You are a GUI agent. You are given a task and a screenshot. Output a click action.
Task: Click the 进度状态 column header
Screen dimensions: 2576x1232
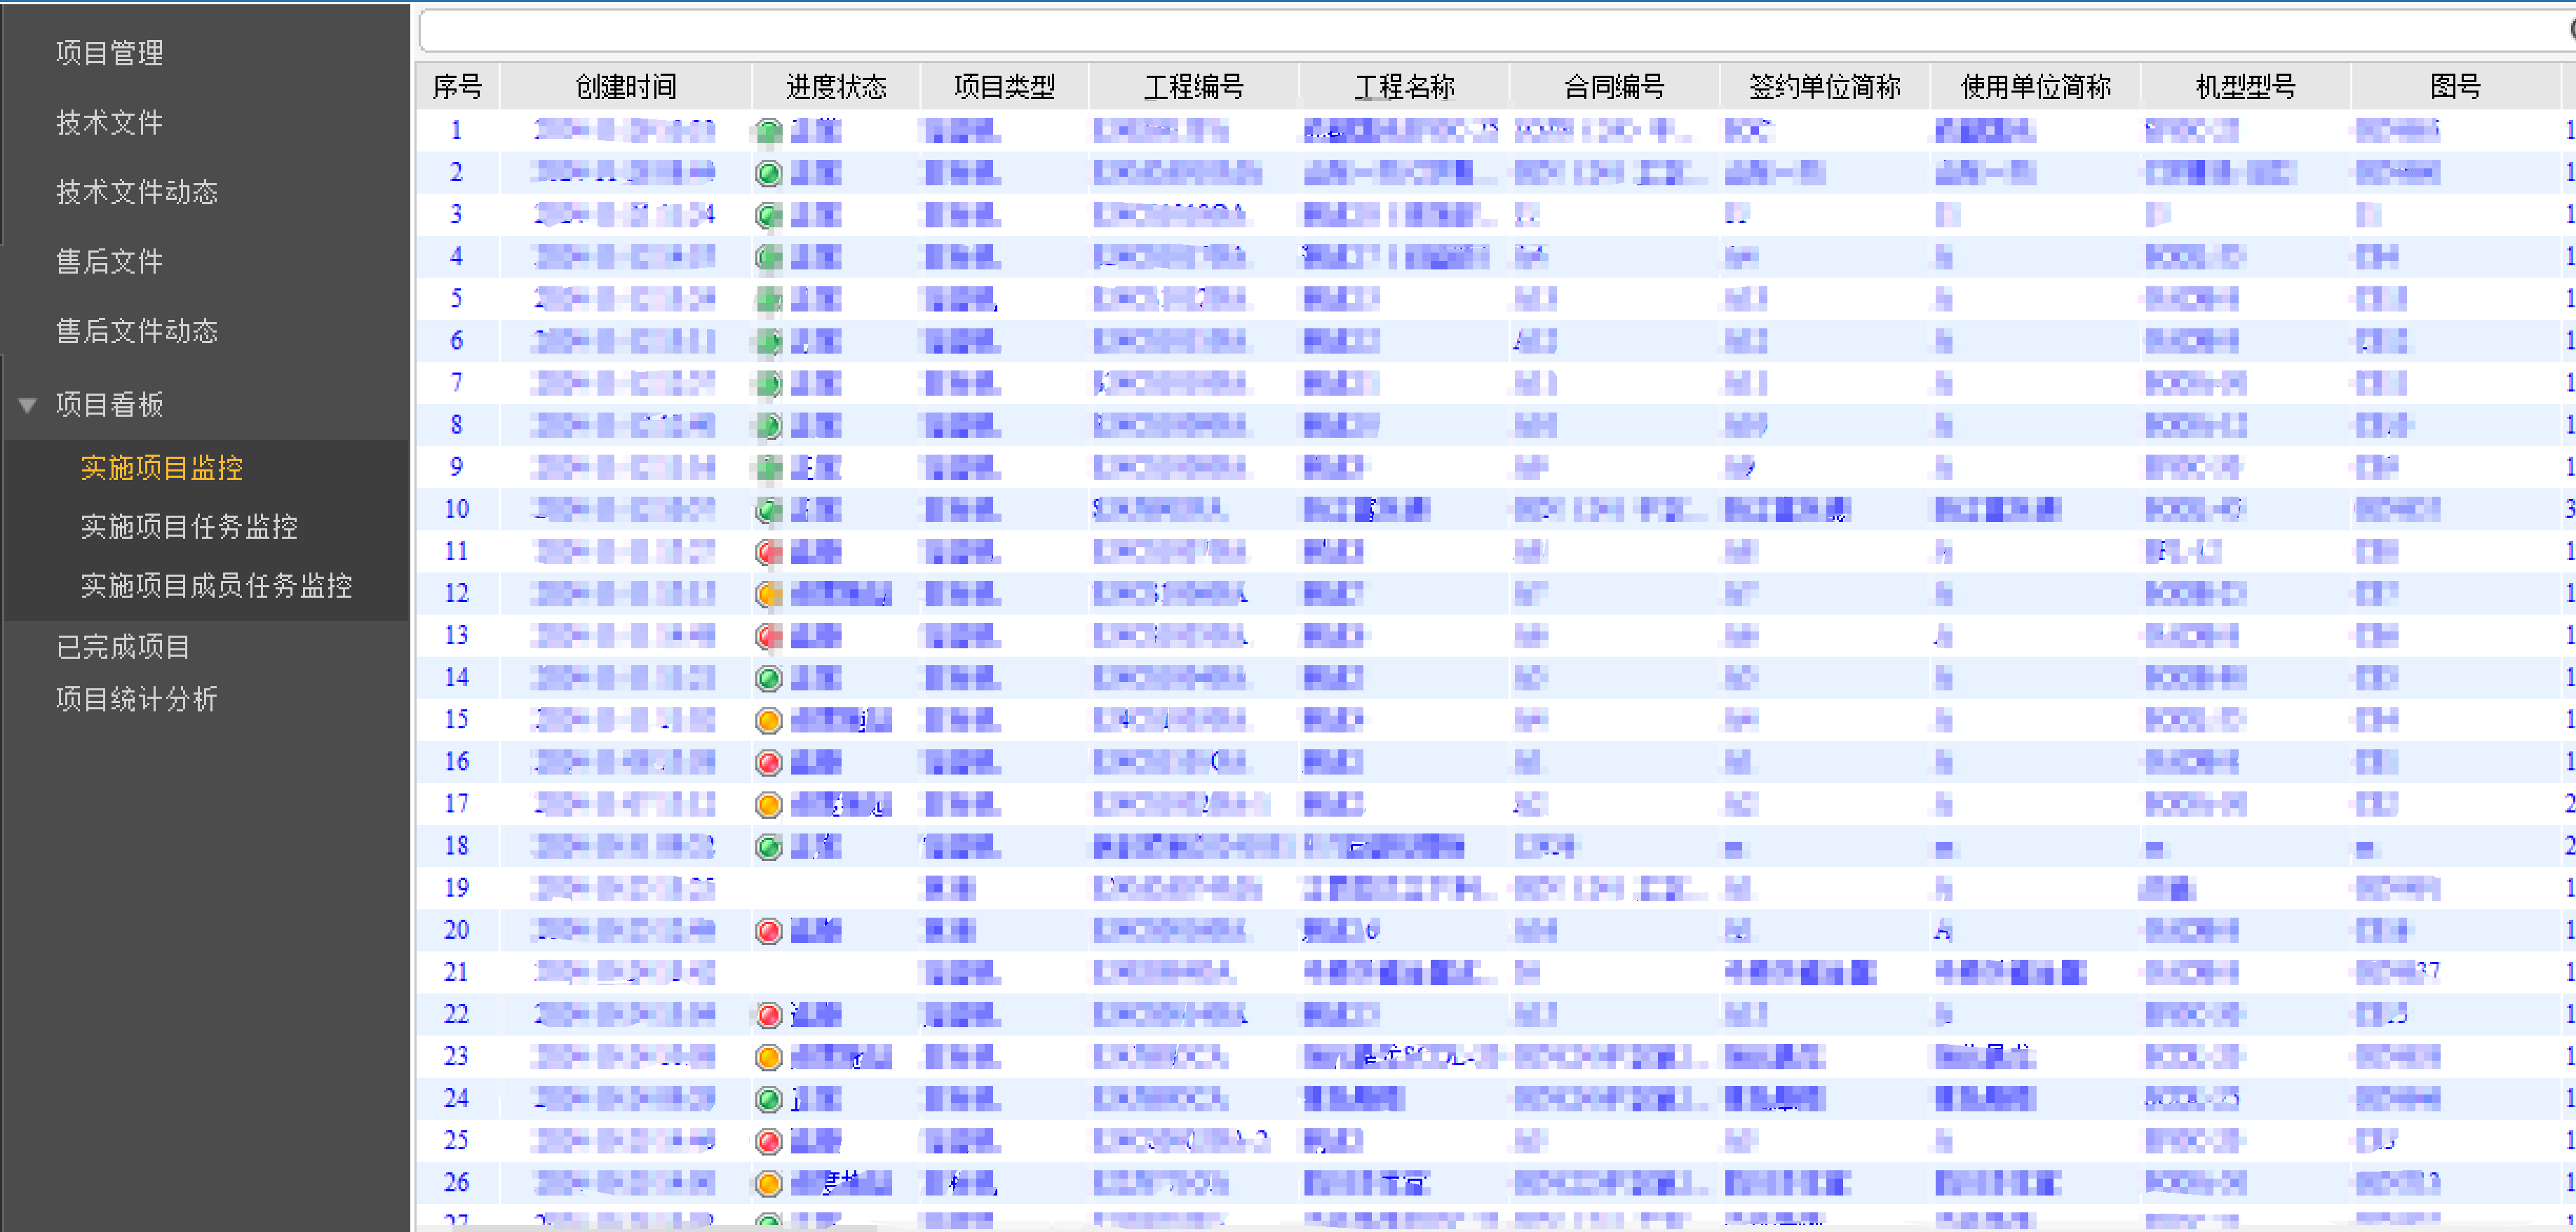click(x=836, y=87)
